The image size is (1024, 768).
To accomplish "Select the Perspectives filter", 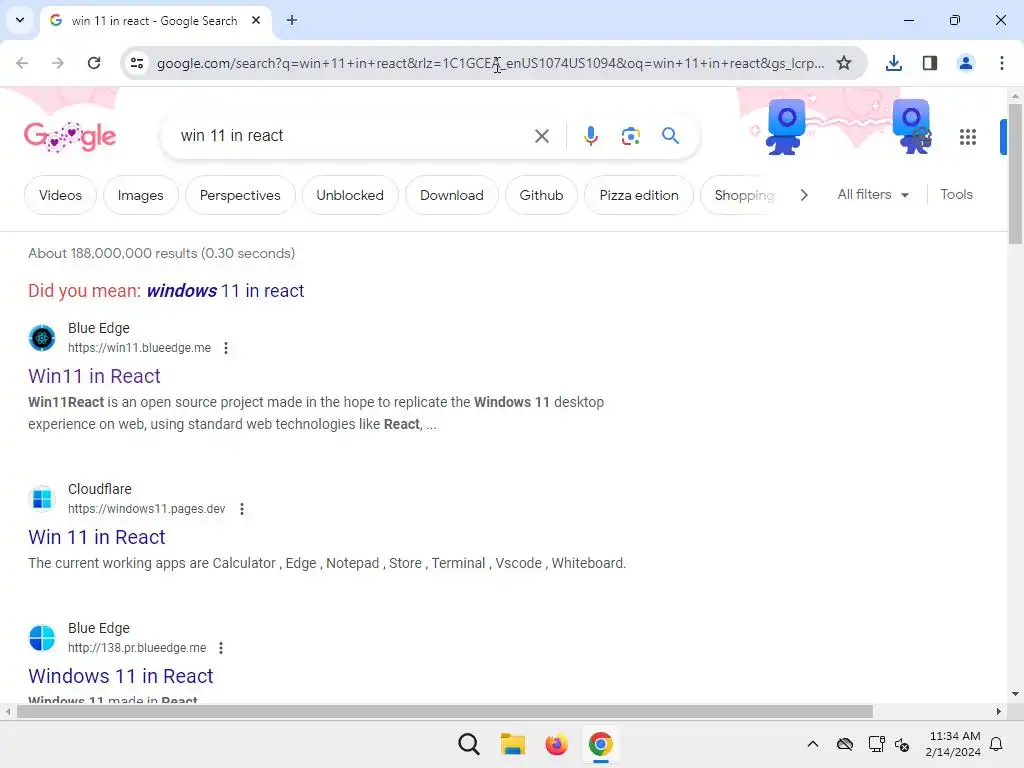I will pos(240,195).
